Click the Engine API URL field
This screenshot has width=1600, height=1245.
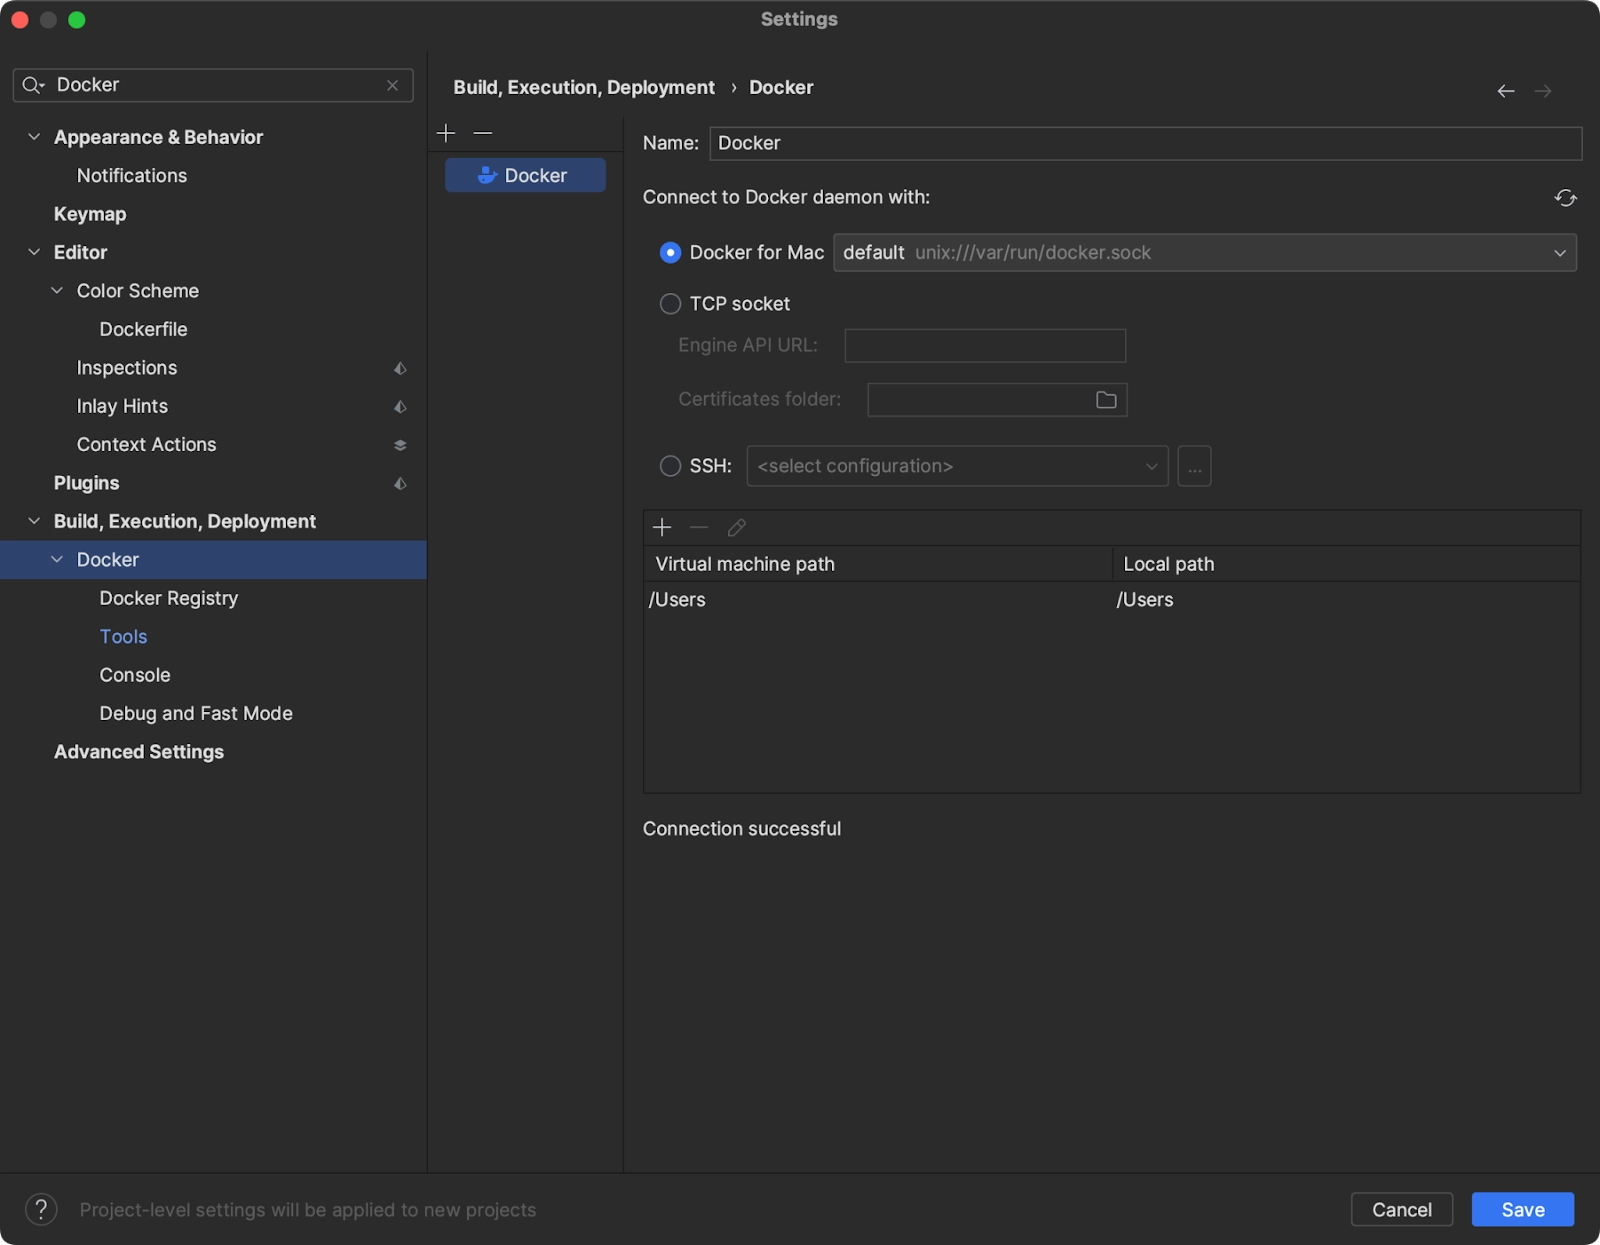tap(985, 345)
